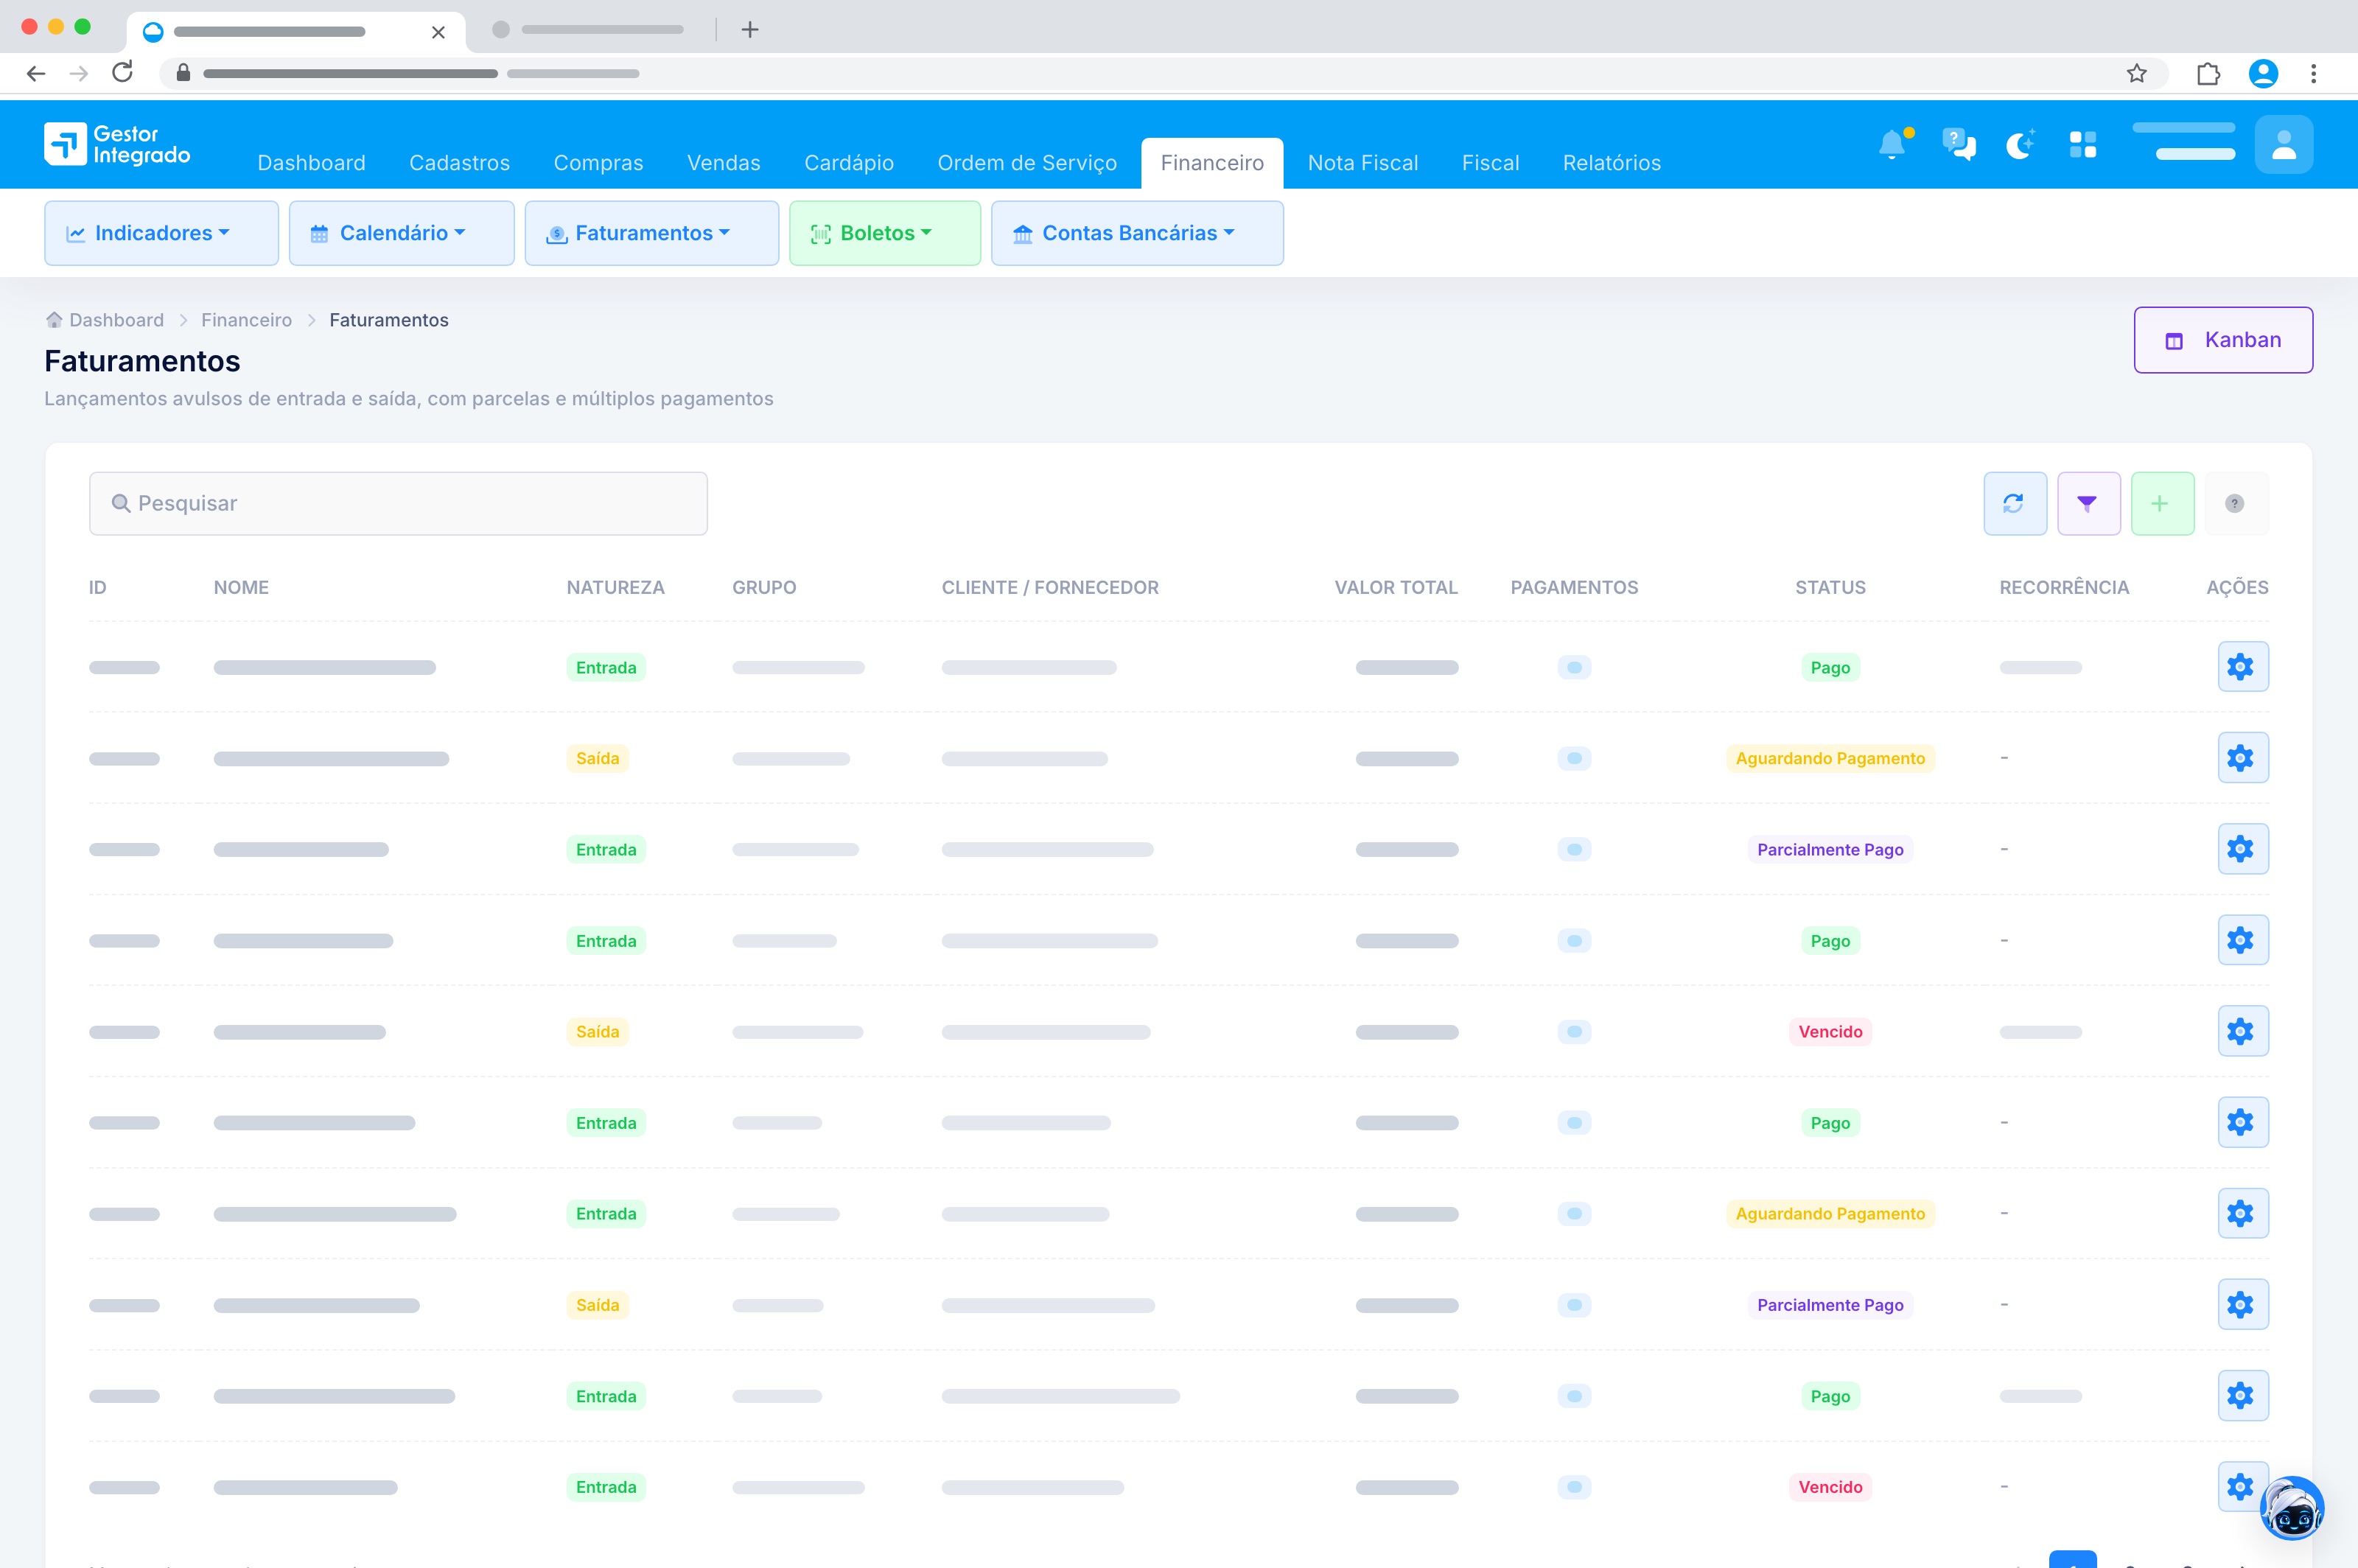Add a new faturamento with plus button
This screenshot has width=2358, height=1568.
coord(2162,503)
